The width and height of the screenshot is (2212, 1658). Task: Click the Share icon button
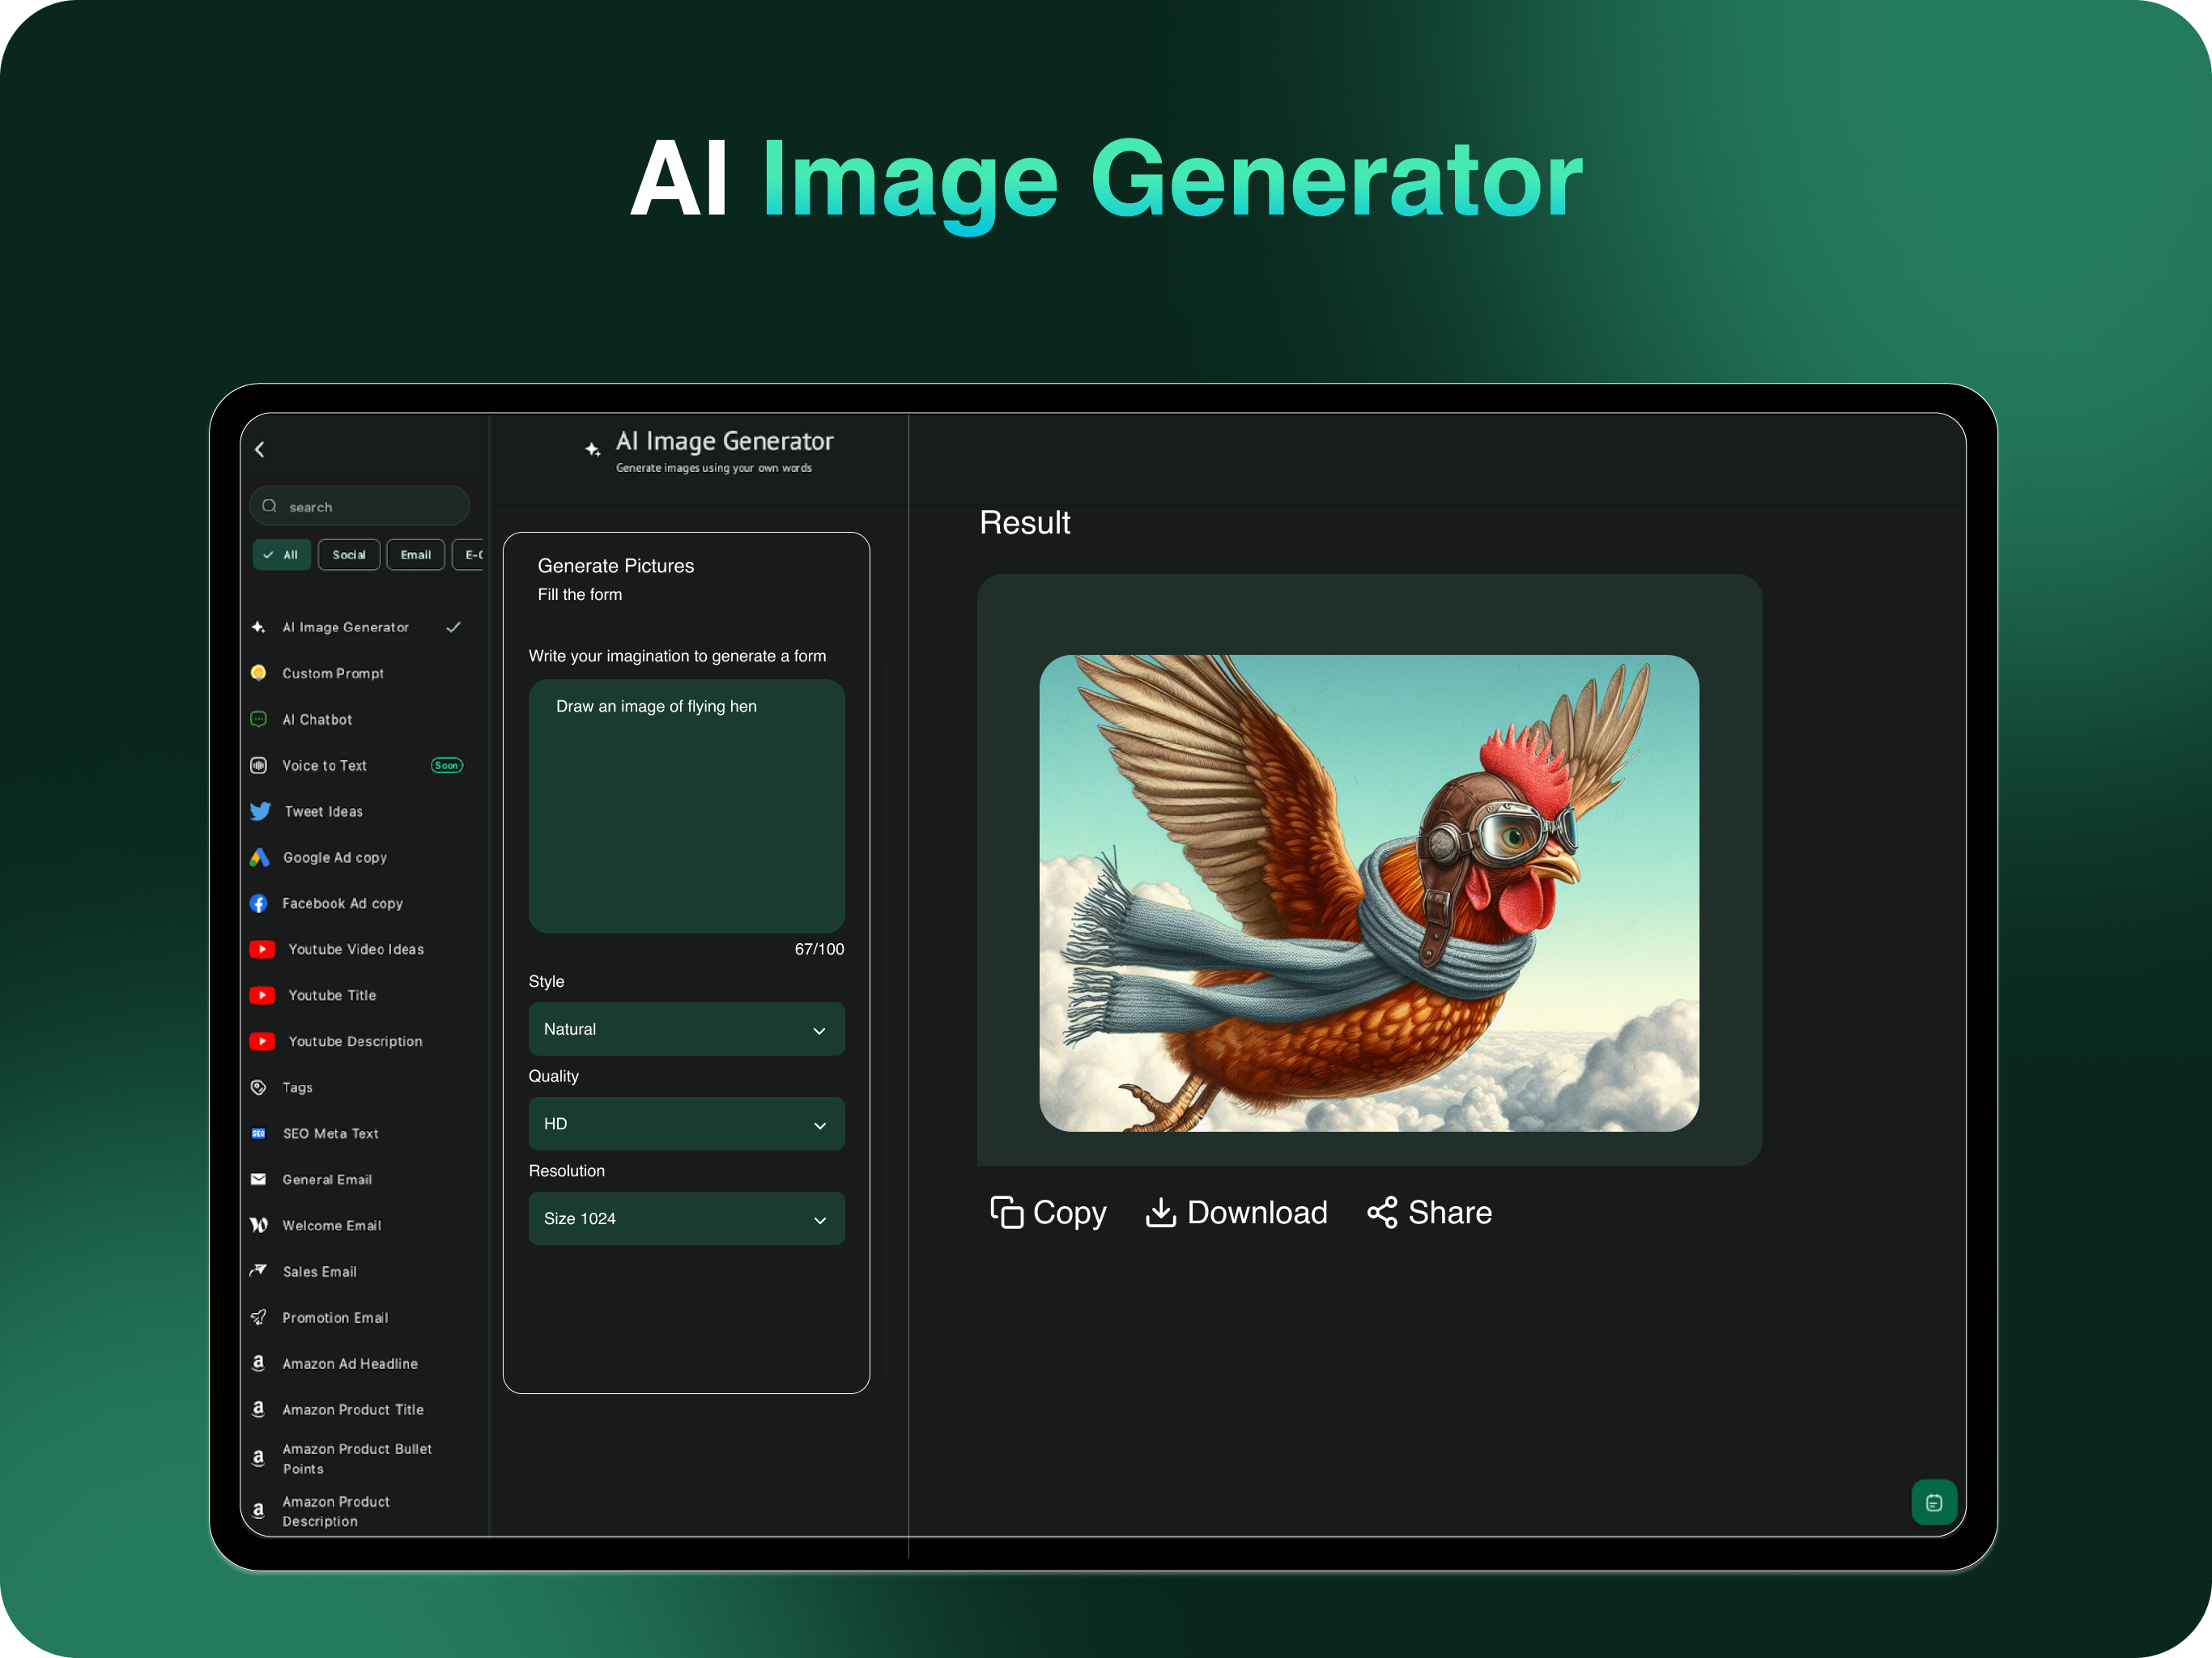[1382, 1212]
